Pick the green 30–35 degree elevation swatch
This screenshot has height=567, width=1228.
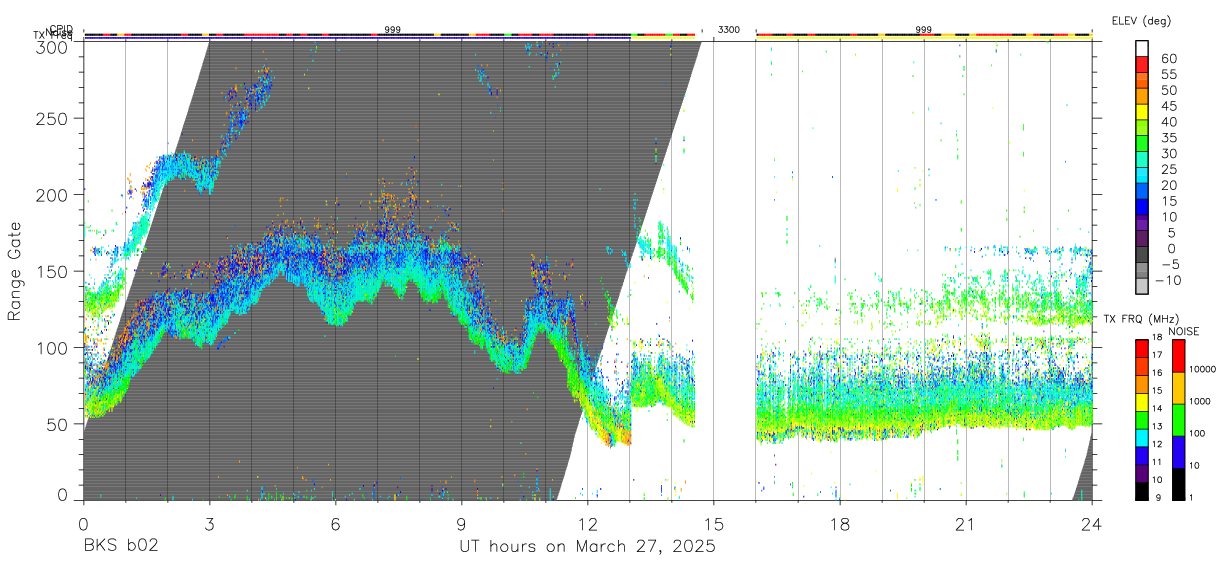click(x=1142, y=145)
